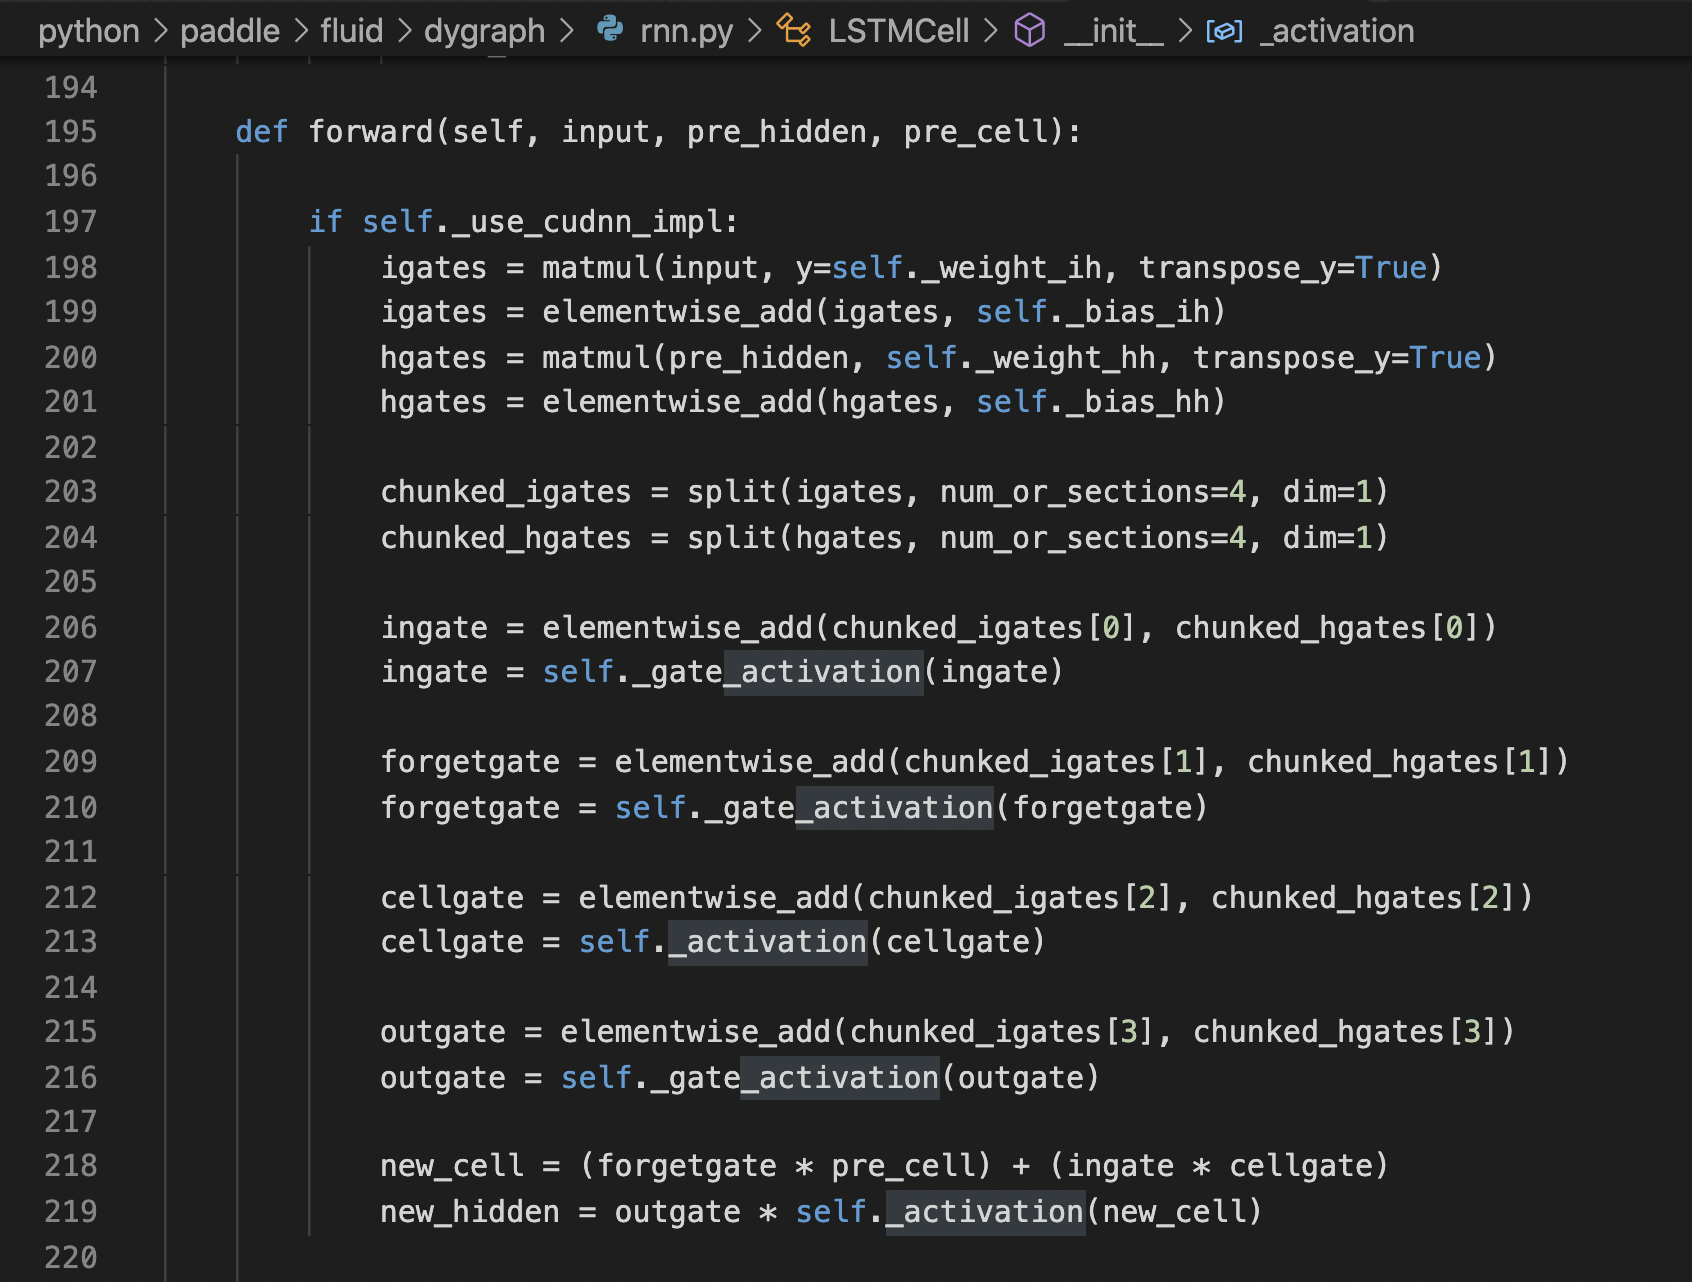Click LSTMCell in the breadcrumb
Viewport: 1692px width, 1282px height.
[898, 30]
